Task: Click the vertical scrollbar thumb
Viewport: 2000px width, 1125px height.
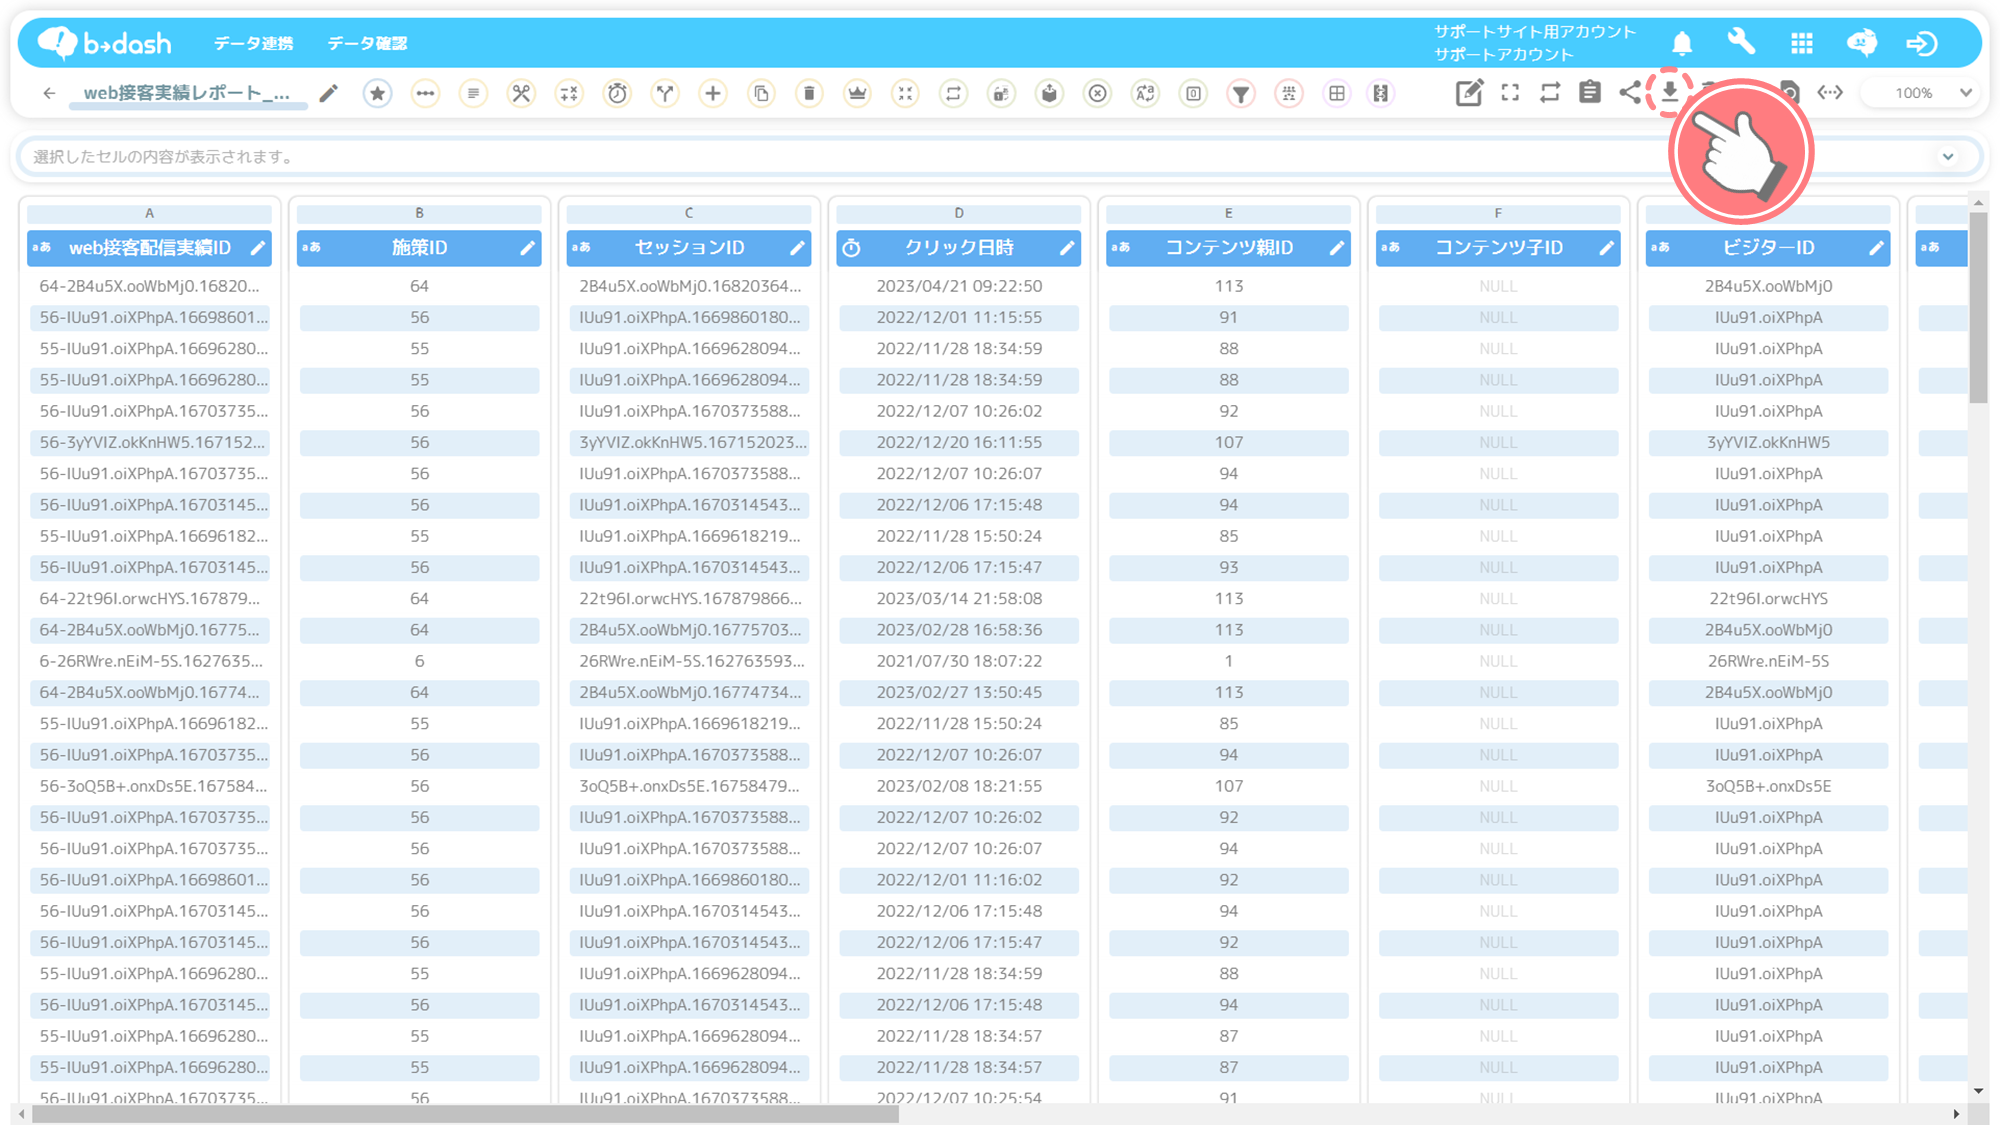Action: pos(1978,308)
